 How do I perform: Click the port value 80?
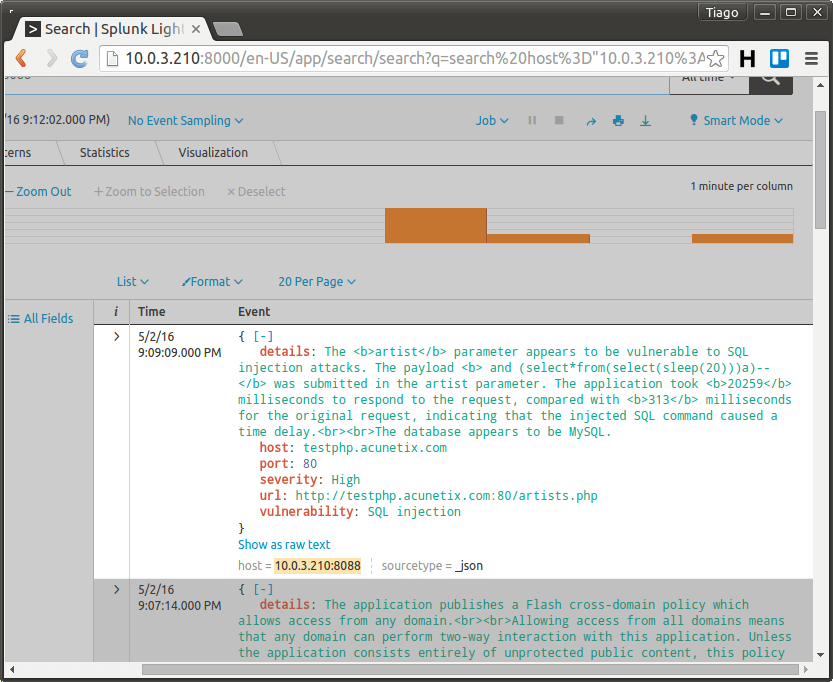pyautogui.click(x=310, y=464)
